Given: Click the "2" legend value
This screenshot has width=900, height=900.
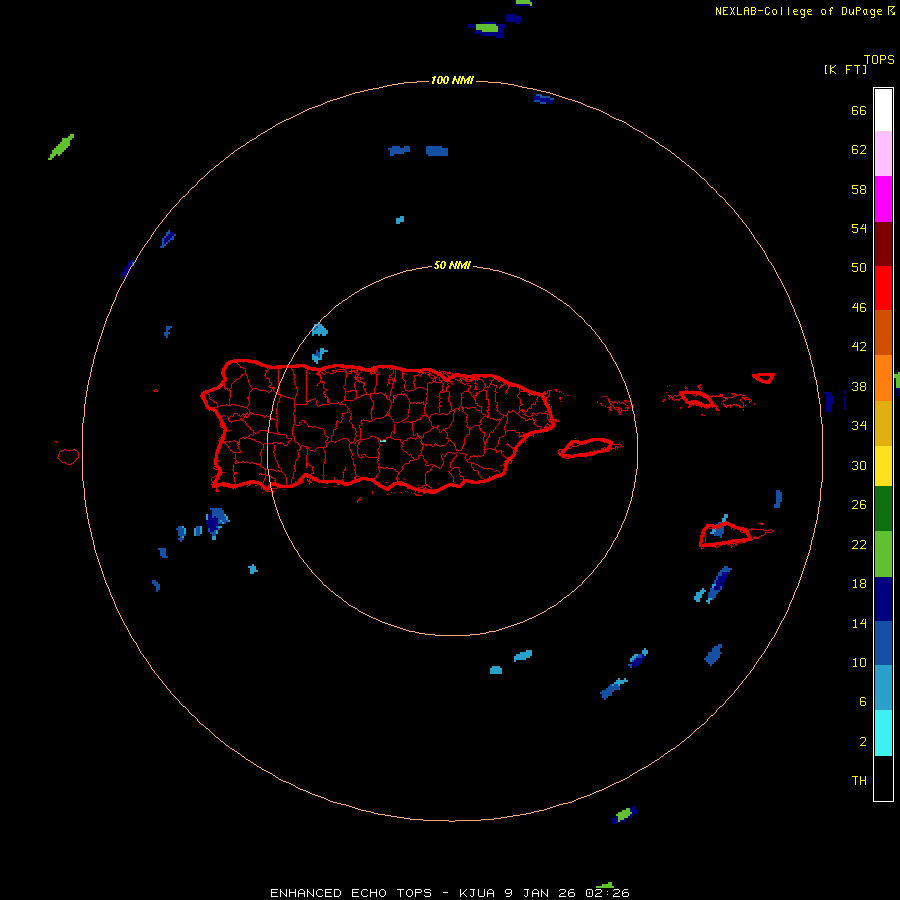Looking at the screenshot, I should pyautogui.click(x=863, y=742).
